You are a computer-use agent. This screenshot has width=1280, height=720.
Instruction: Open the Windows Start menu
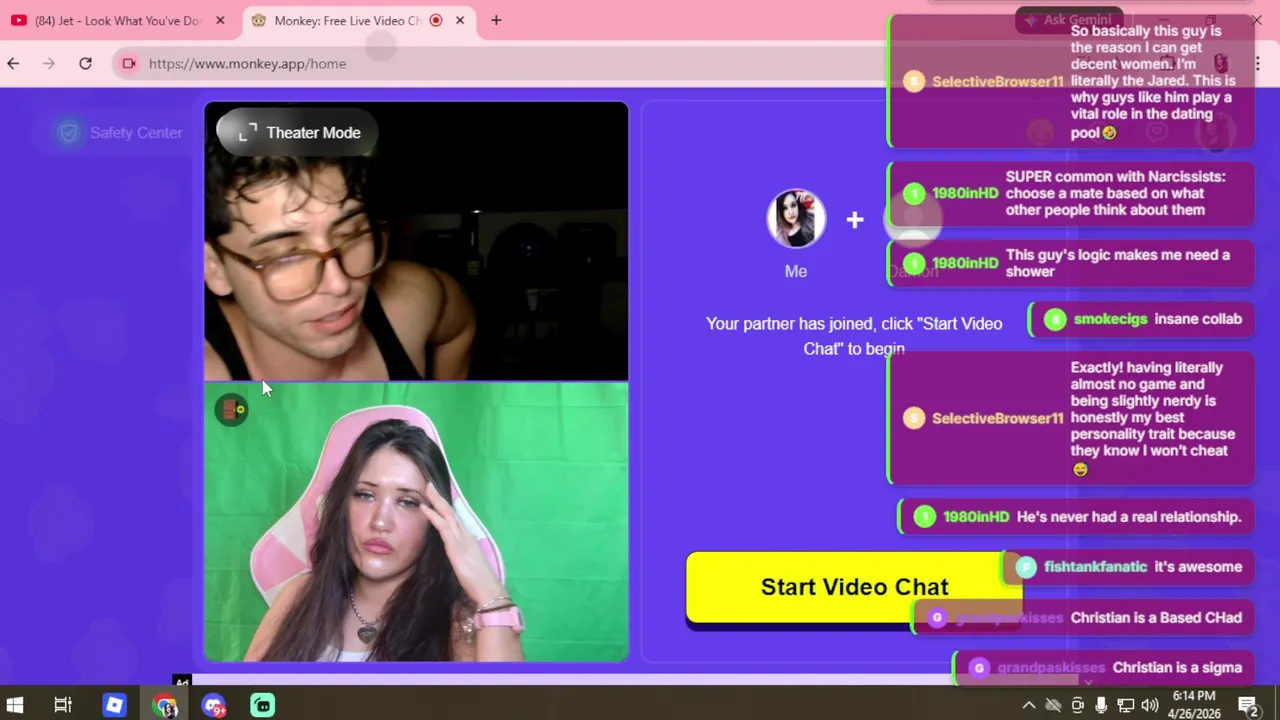click(x=15, y=705)
